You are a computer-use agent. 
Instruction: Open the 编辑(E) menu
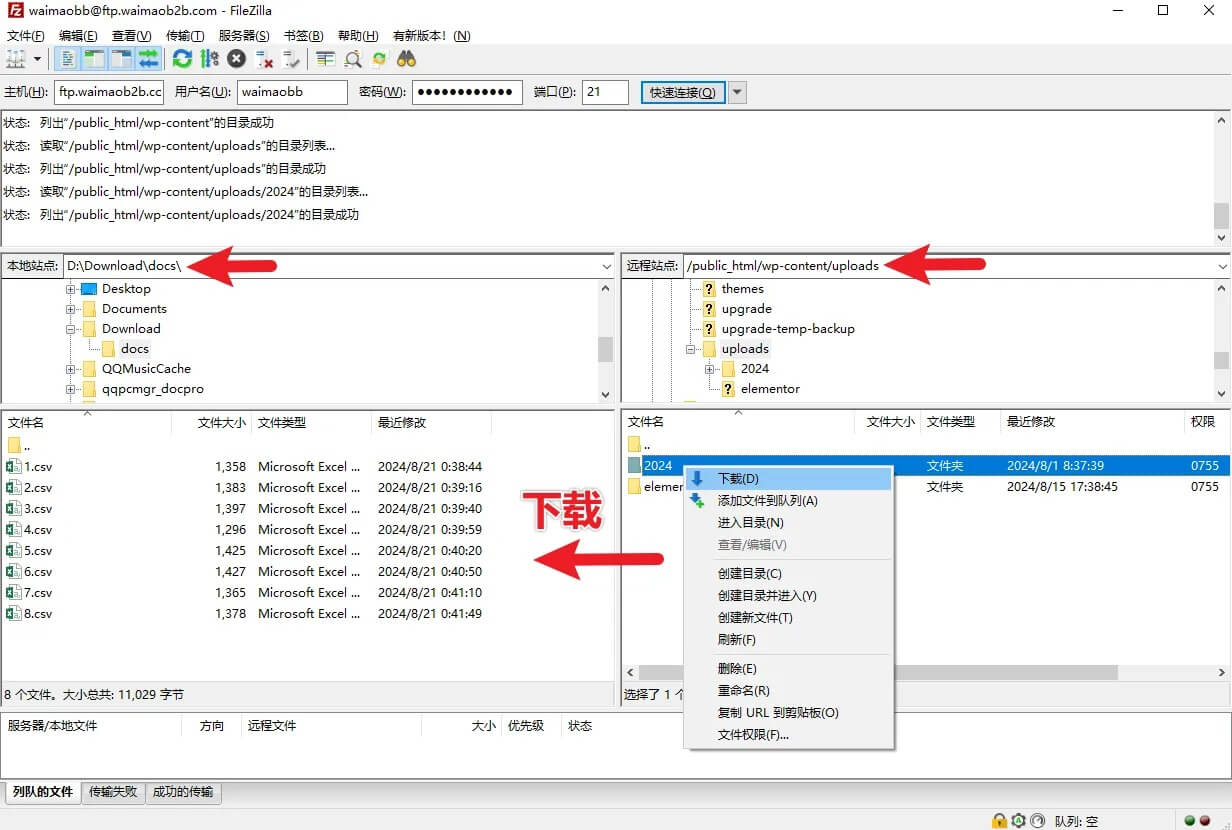[x=78, y=35]
